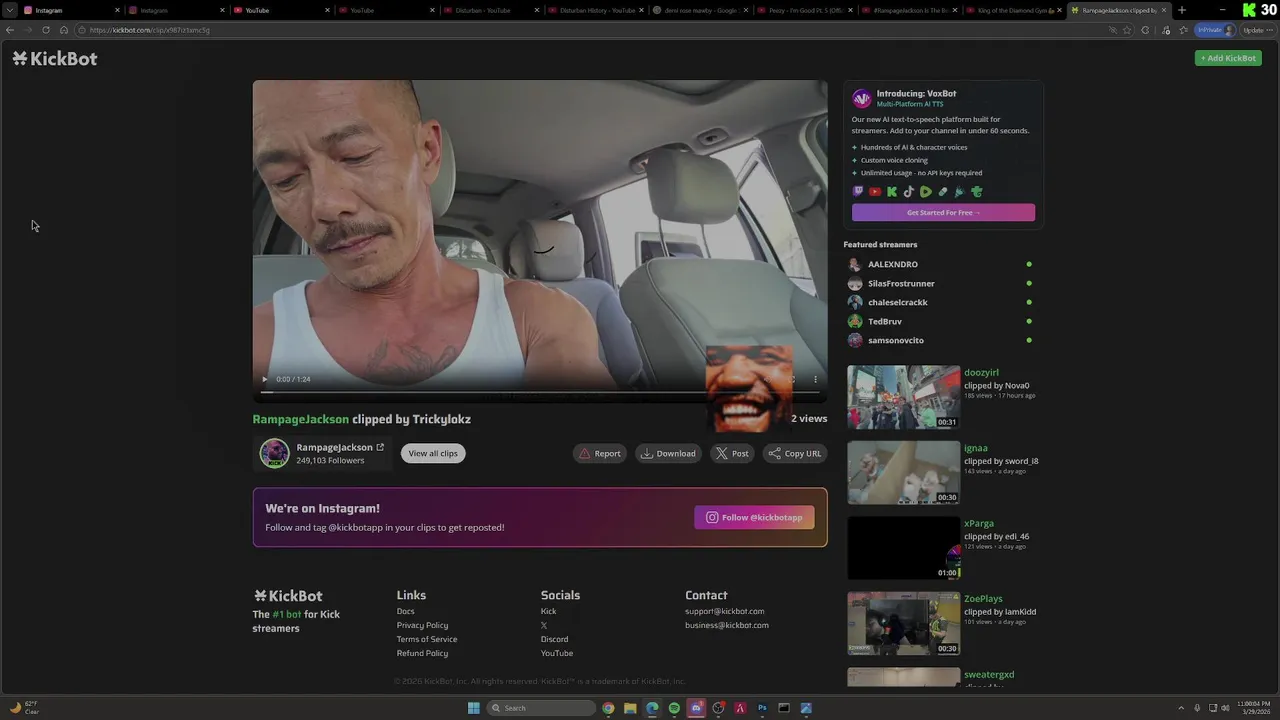Switch to the Google search browser tab
This screenshot has width=1280, height=720.
(698, 10)
